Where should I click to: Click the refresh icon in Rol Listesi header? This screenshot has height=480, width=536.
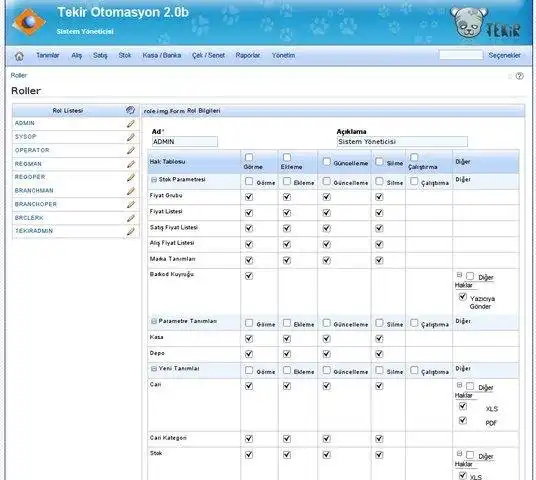[x=130, y=110]
